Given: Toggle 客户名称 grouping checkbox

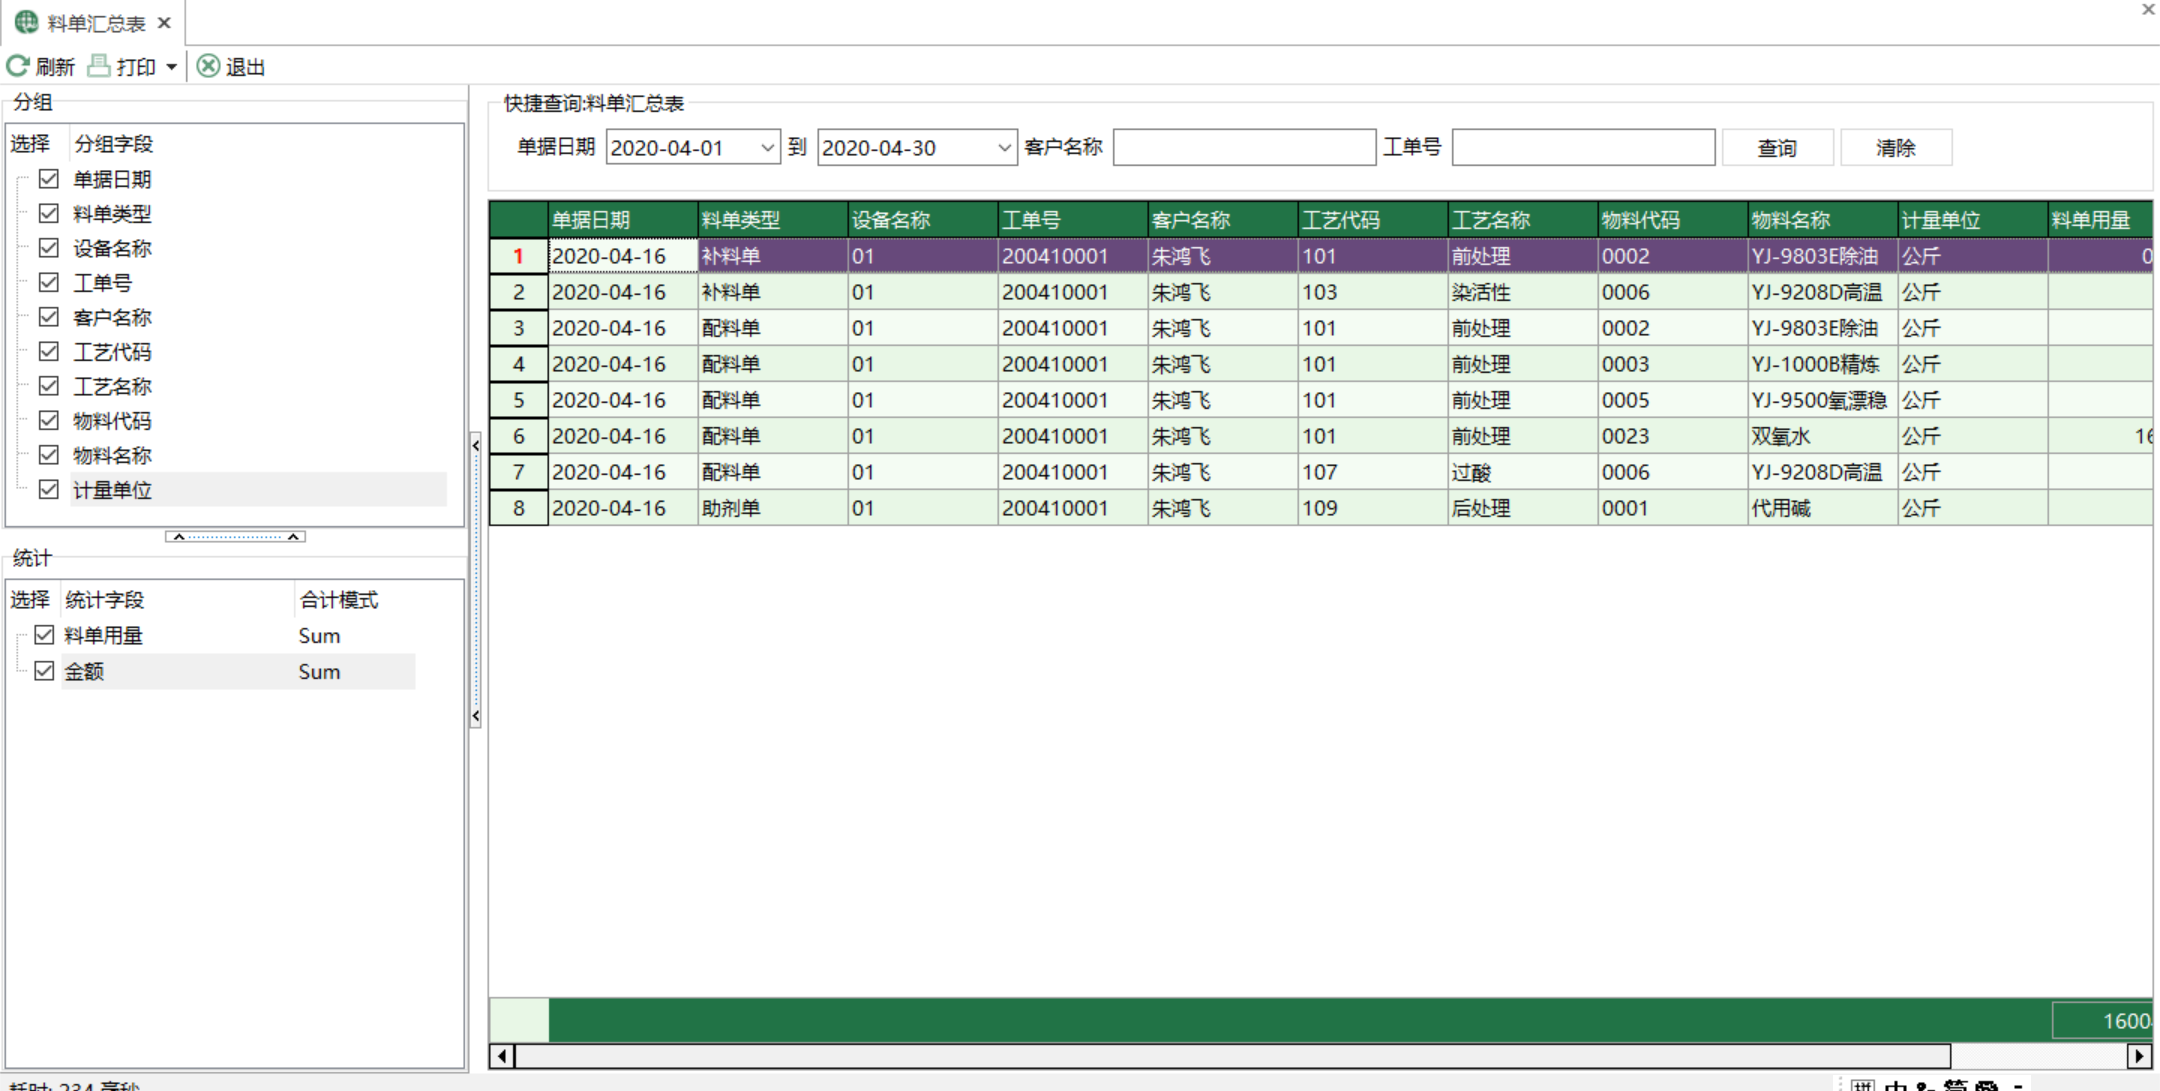Looking at the screenshot, I should click(x=48, y=317).
